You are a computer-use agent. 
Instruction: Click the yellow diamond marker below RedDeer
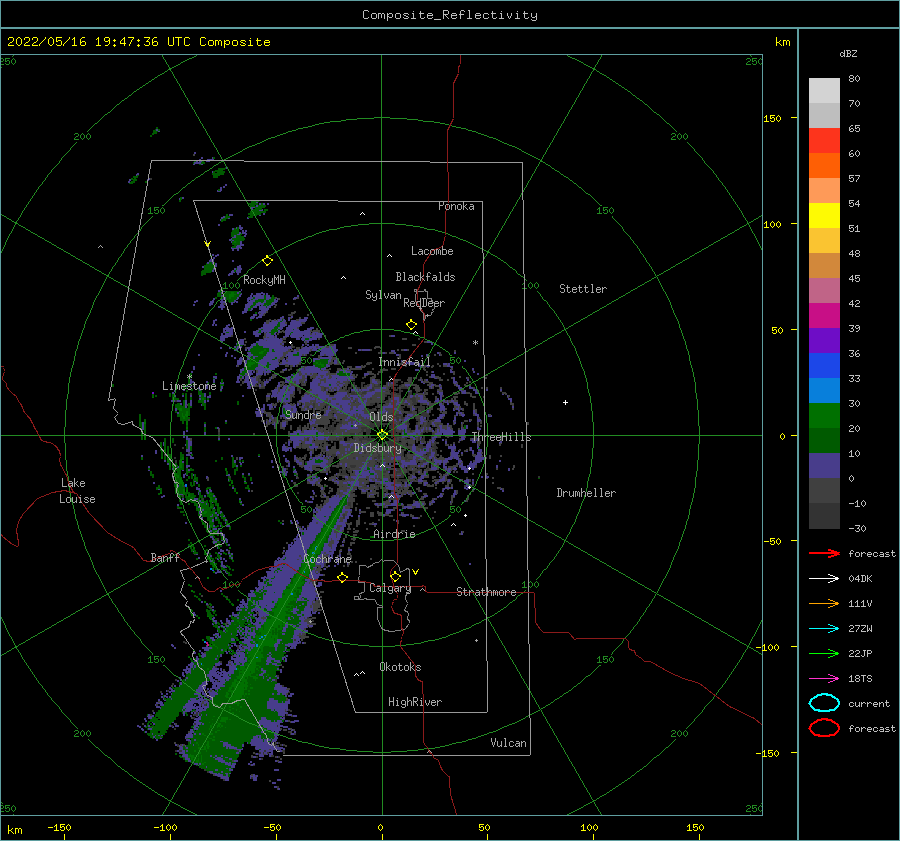[x=412, y=325]
